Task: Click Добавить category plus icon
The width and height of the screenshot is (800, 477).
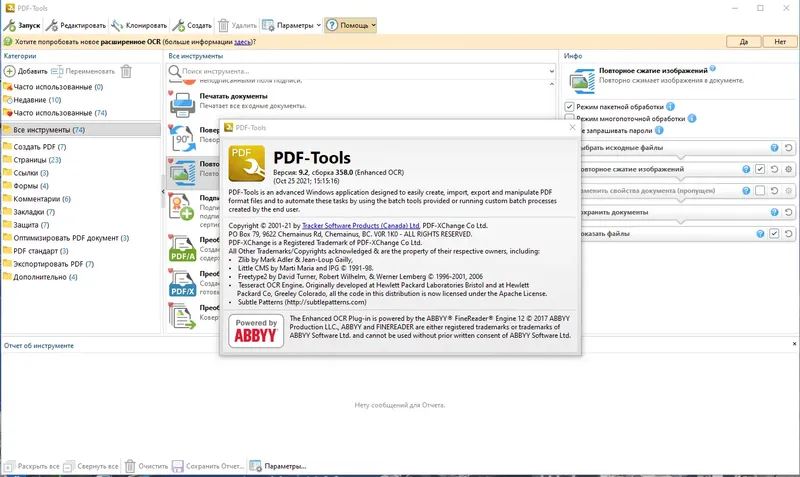Action: (x=10, y=71)
